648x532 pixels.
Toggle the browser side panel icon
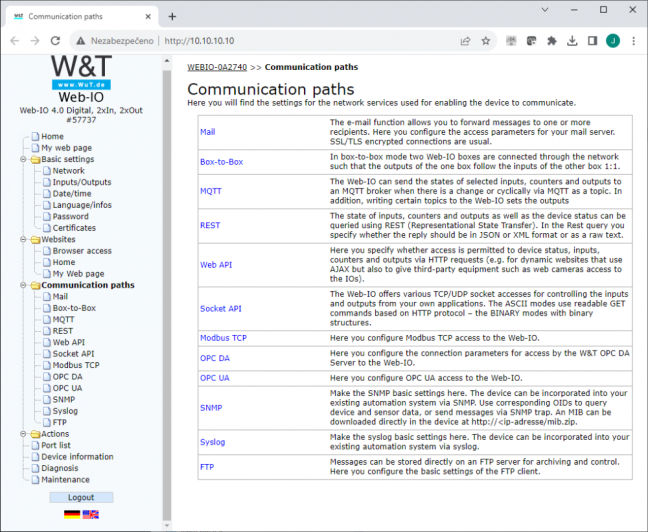[592, 41]
